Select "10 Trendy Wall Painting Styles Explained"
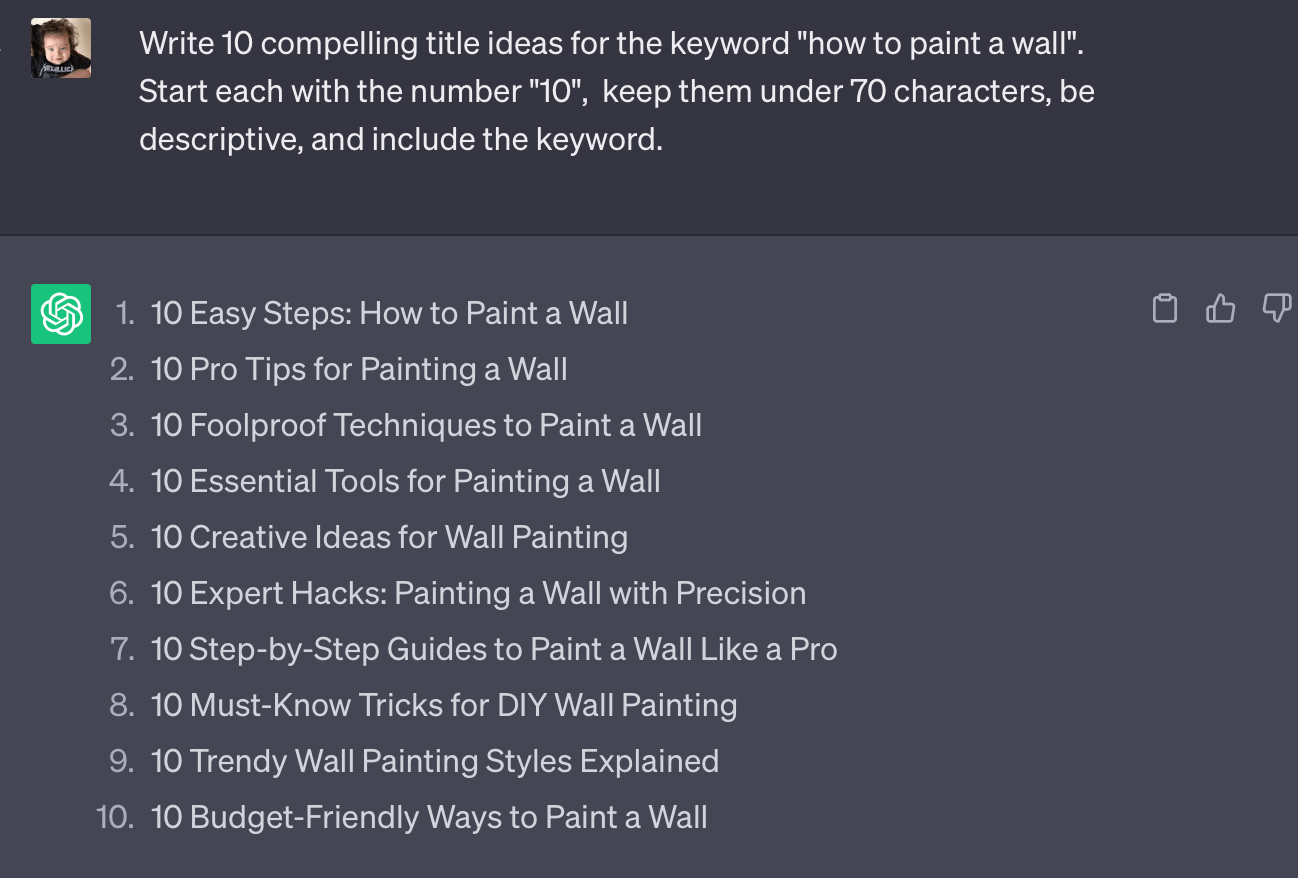Viewport: 1298px width, 878px height. coord(435,761)
